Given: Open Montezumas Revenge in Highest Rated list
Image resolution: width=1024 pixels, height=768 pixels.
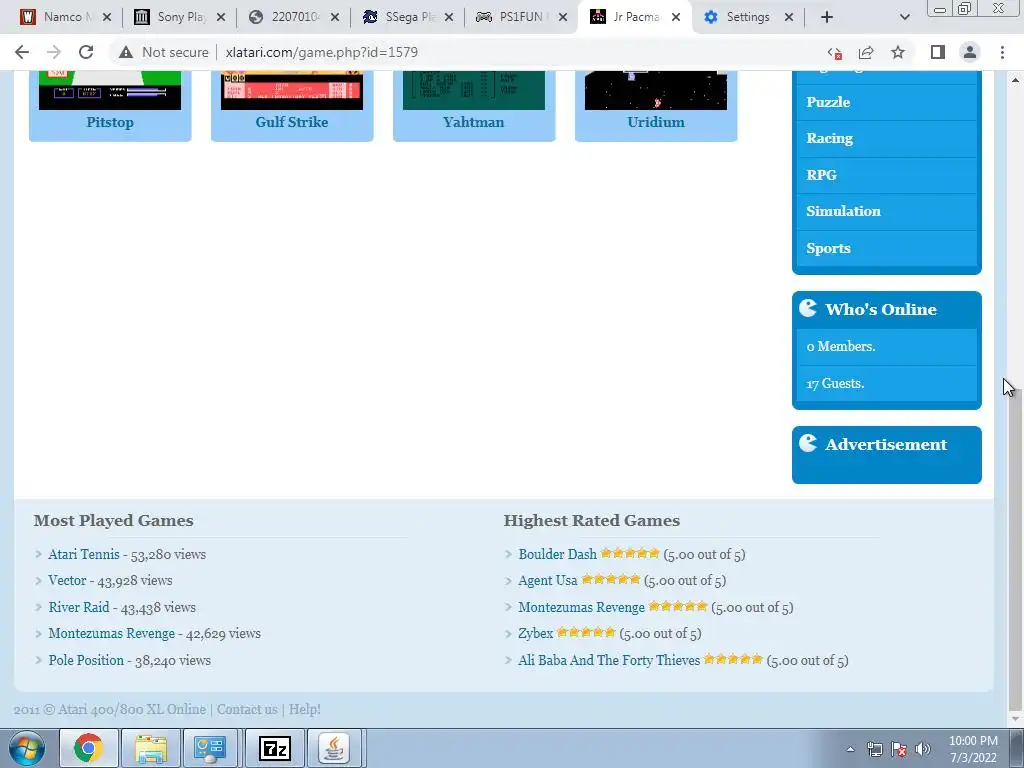Looking at the screenshot, I should coord(581,607).
